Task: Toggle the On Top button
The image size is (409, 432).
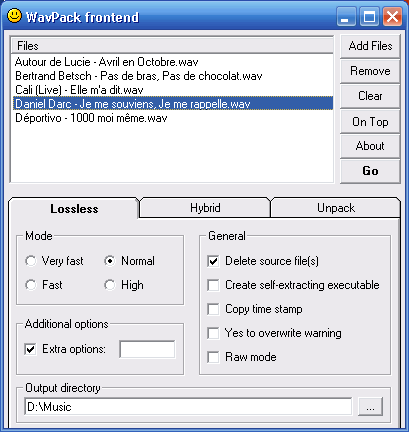Action: [370, 122]
